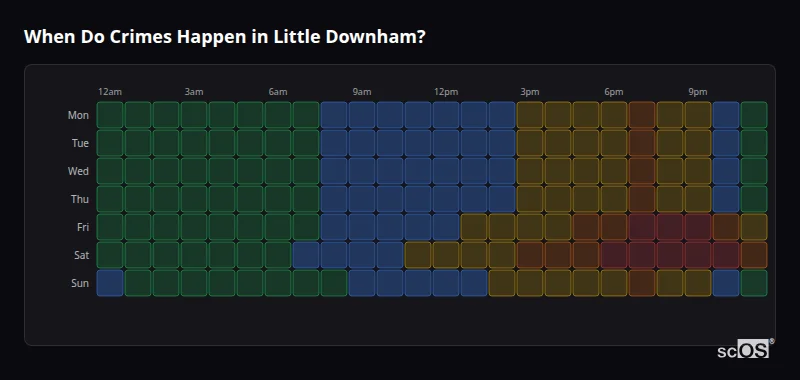Viewport: 800px width, 380px height.
Task: Select the Sunday 11pm green cell
Action: click(754, 283)
